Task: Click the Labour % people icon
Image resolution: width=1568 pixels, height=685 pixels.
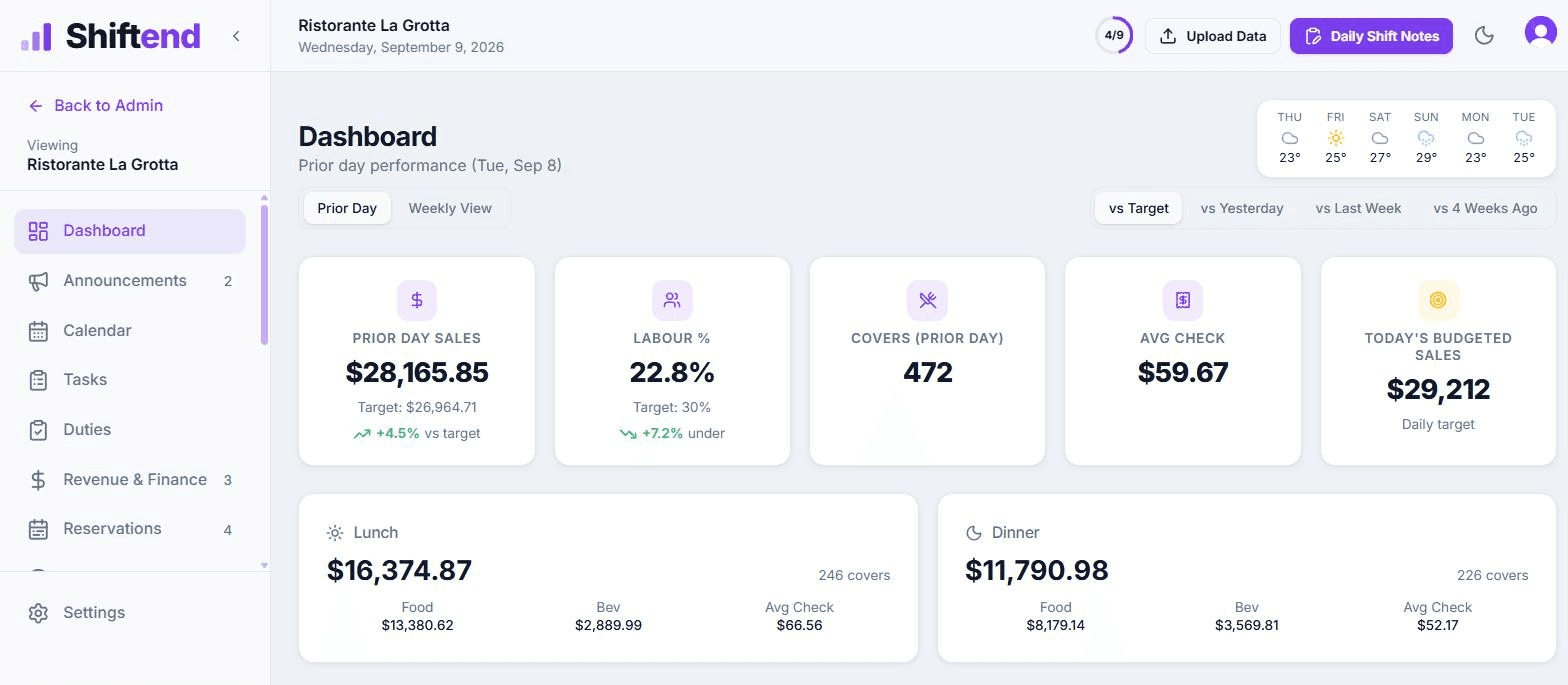Action: (x=672, y=300)
